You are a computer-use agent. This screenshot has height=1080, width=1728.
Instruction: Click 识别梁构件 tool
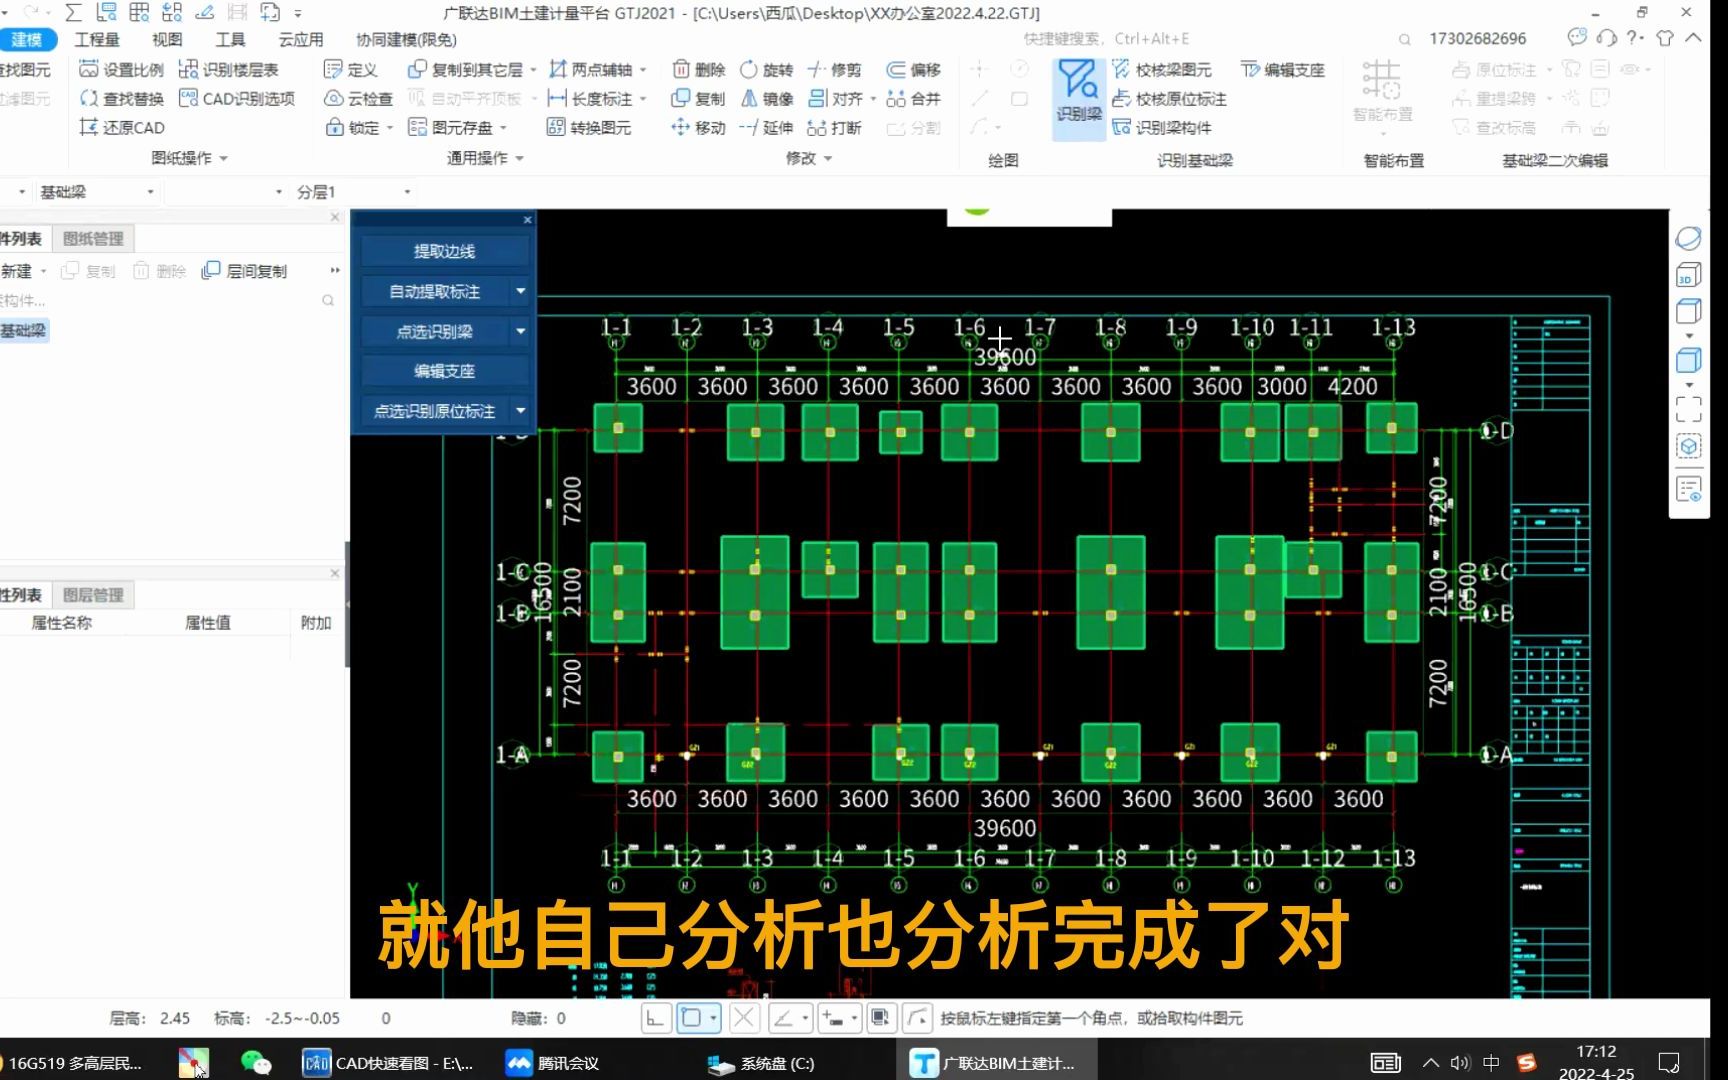(x=1162, y=127)
